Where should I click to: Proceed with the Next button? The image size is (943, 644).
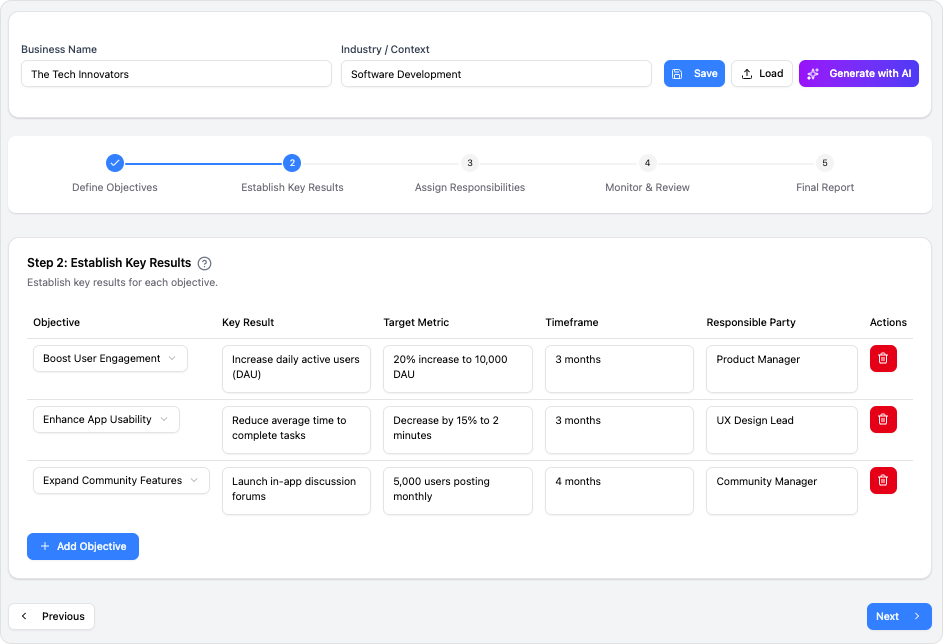(x=898, y=616)
